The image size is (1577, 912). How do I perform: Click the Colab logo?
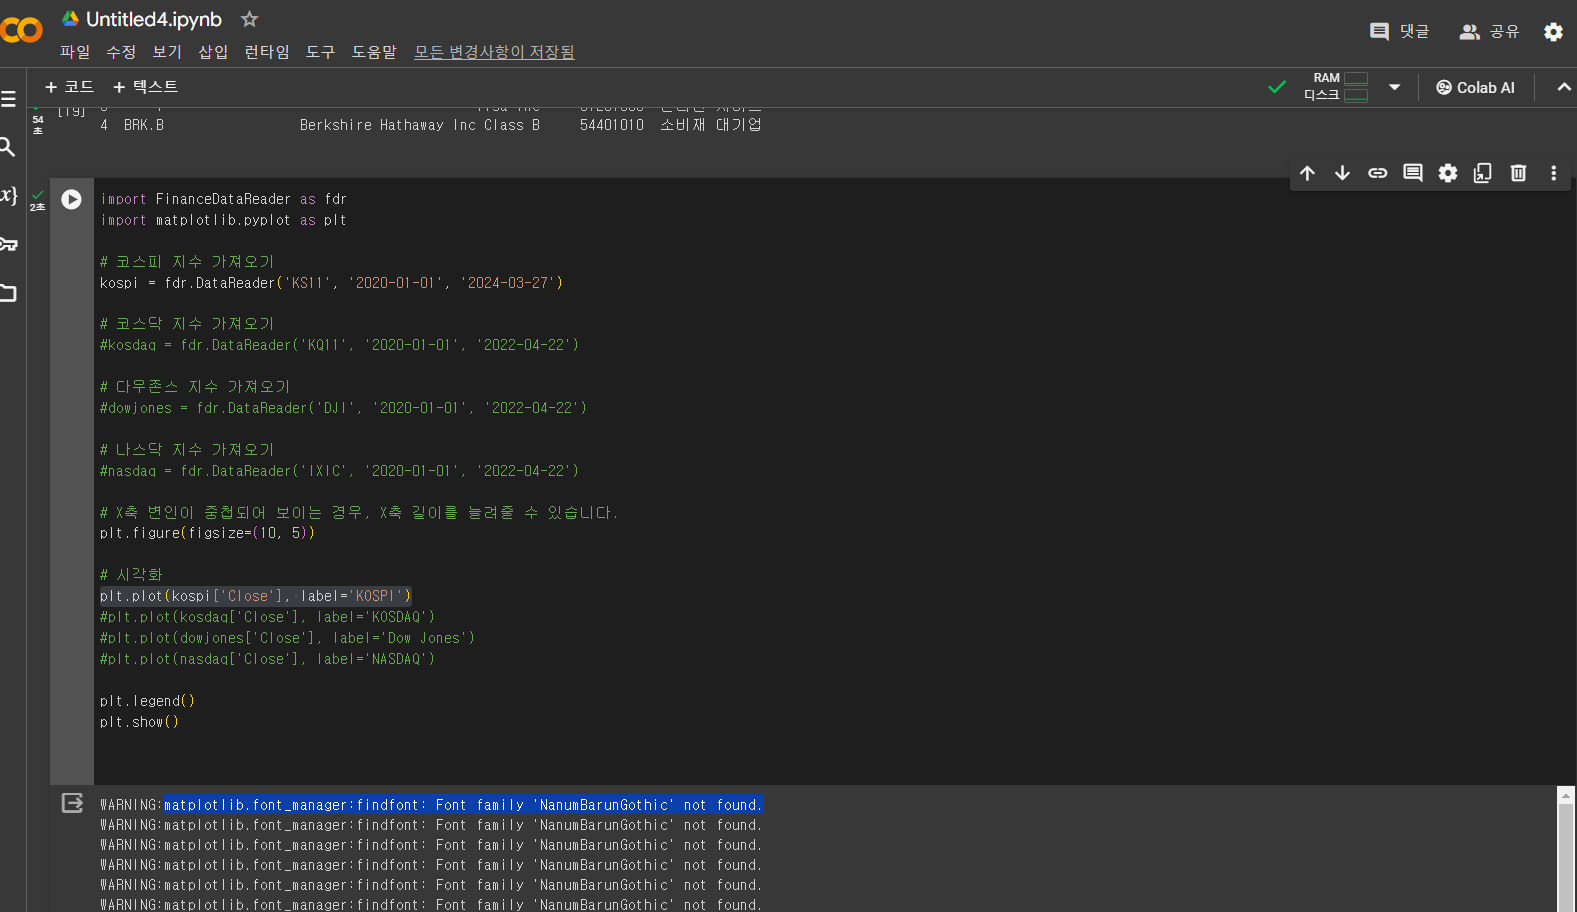pyautogui.click(x=21, y=31)
